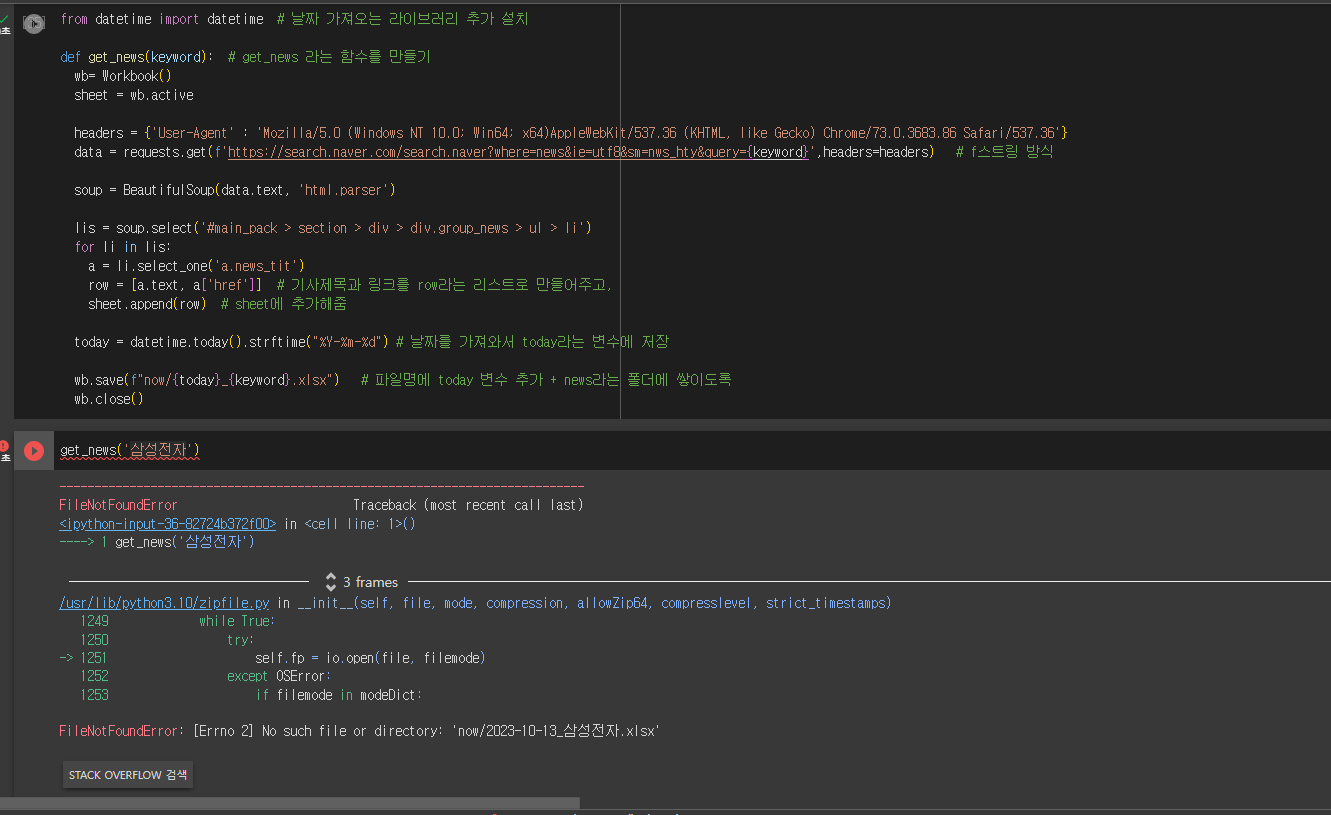The image size is (1331, 815).
Task: Click the 'def get_news(keyword):' line
Action: pos(136,57)
